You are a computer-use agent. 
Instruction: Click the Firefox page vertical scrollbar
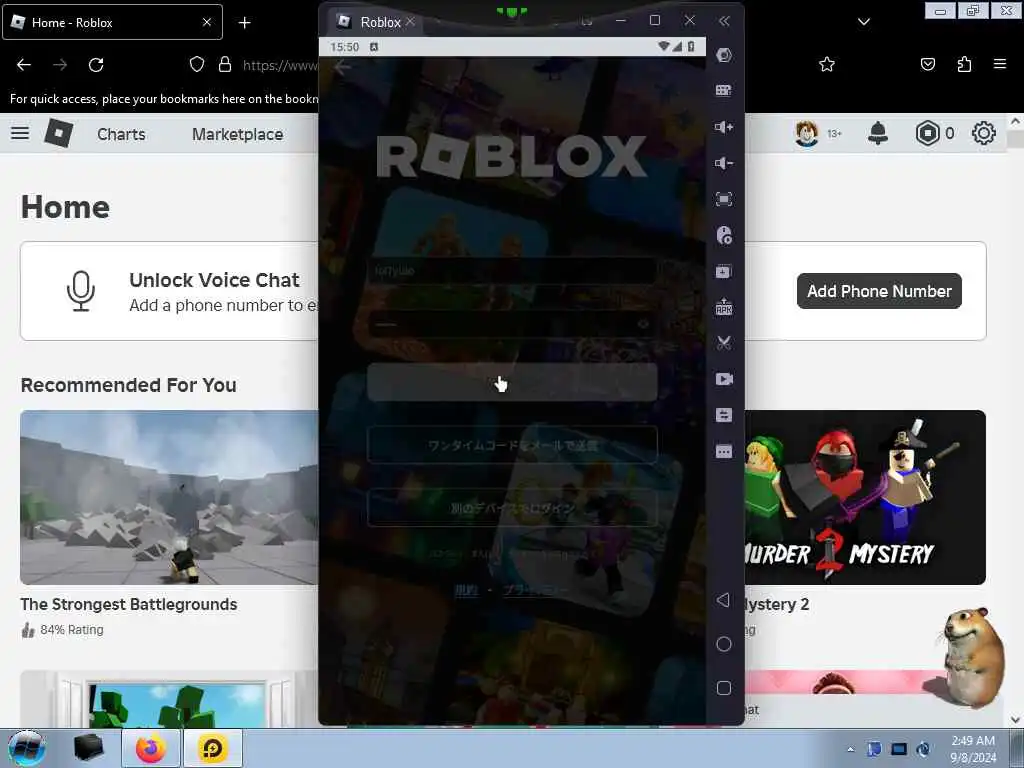pos(1016,421)
